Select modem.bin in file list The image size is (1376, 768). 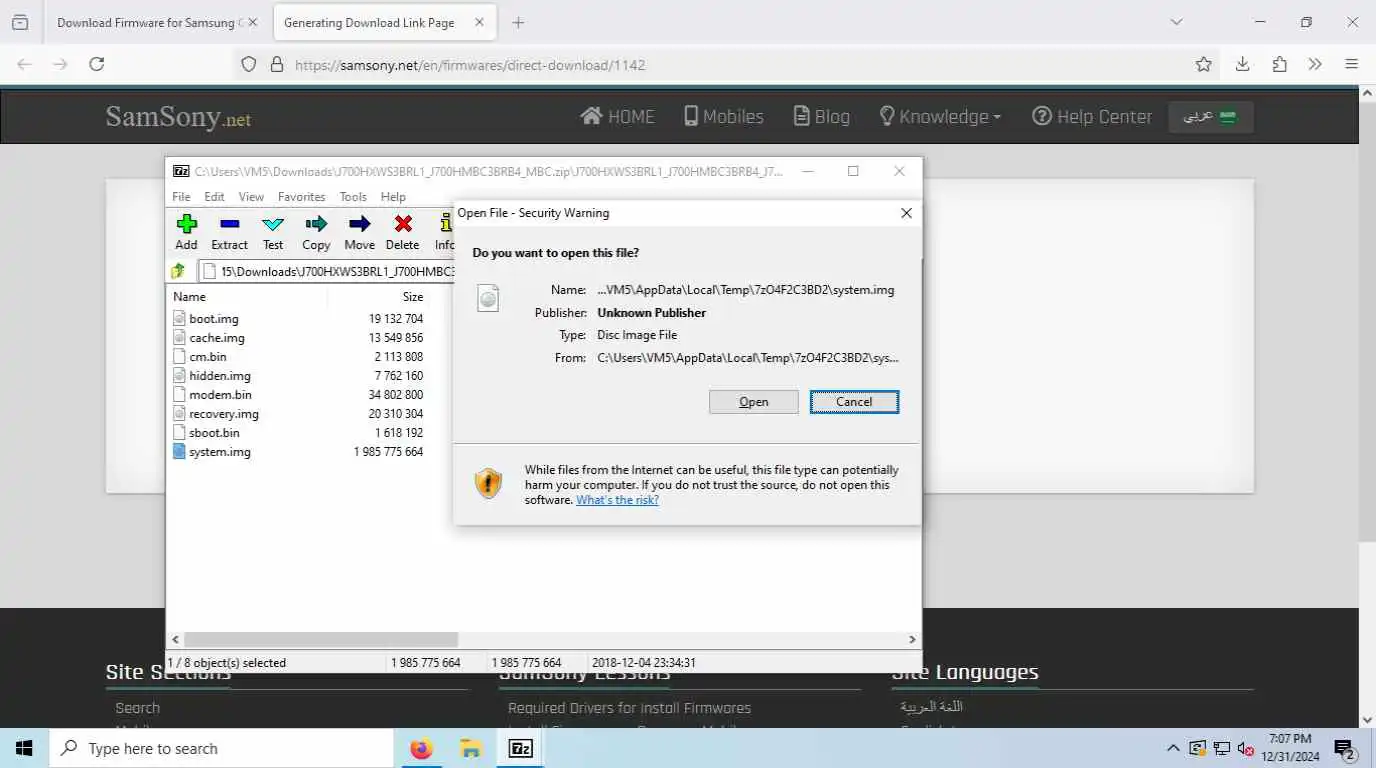(220, 394)
